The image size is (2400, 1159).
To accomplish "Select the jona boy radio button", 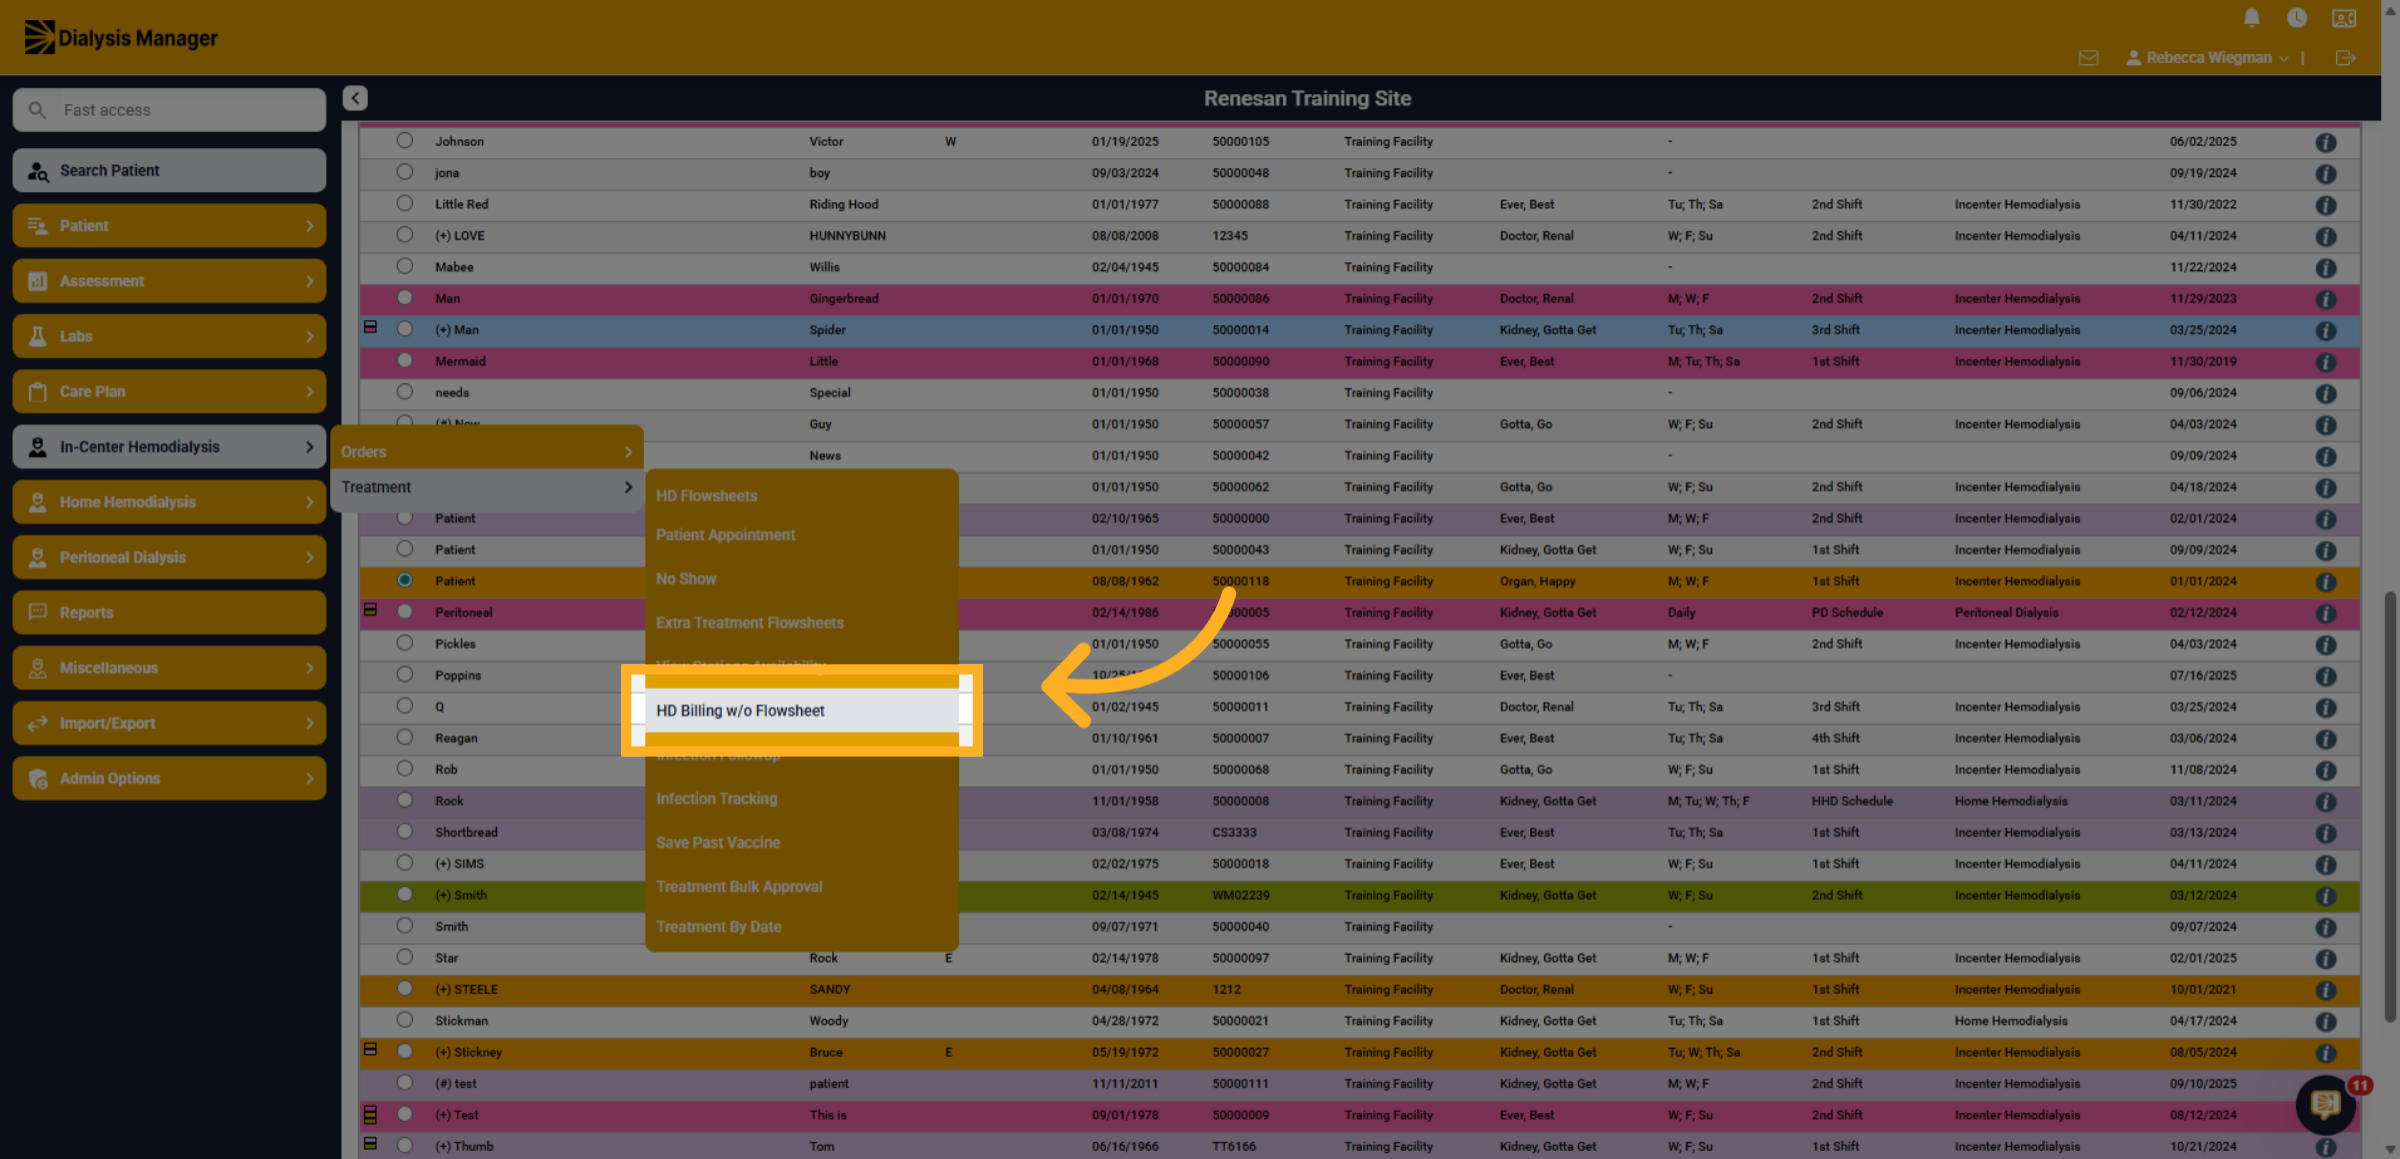I will point(404,171).
